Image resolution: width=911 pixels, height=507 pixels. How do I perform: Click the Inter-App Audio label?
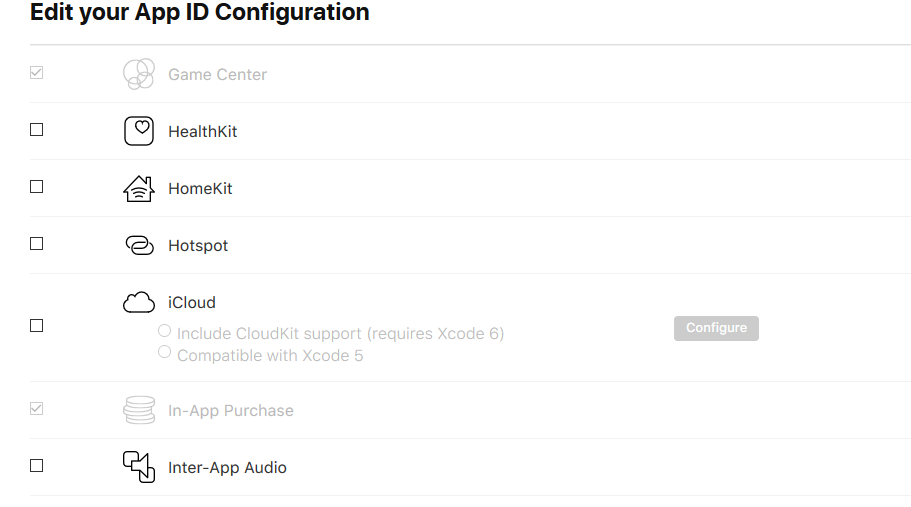coord(227,467)
